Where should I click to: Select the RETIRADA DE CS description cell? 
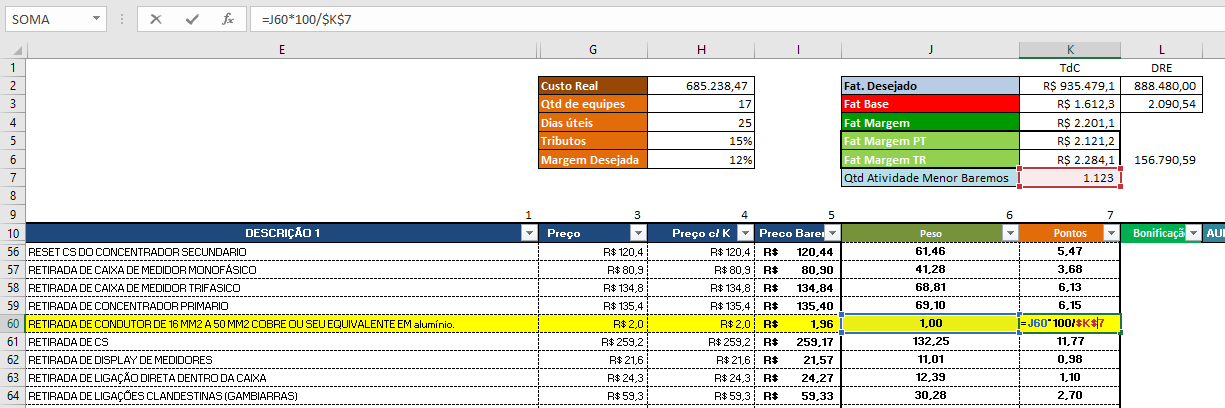(281, 342)
